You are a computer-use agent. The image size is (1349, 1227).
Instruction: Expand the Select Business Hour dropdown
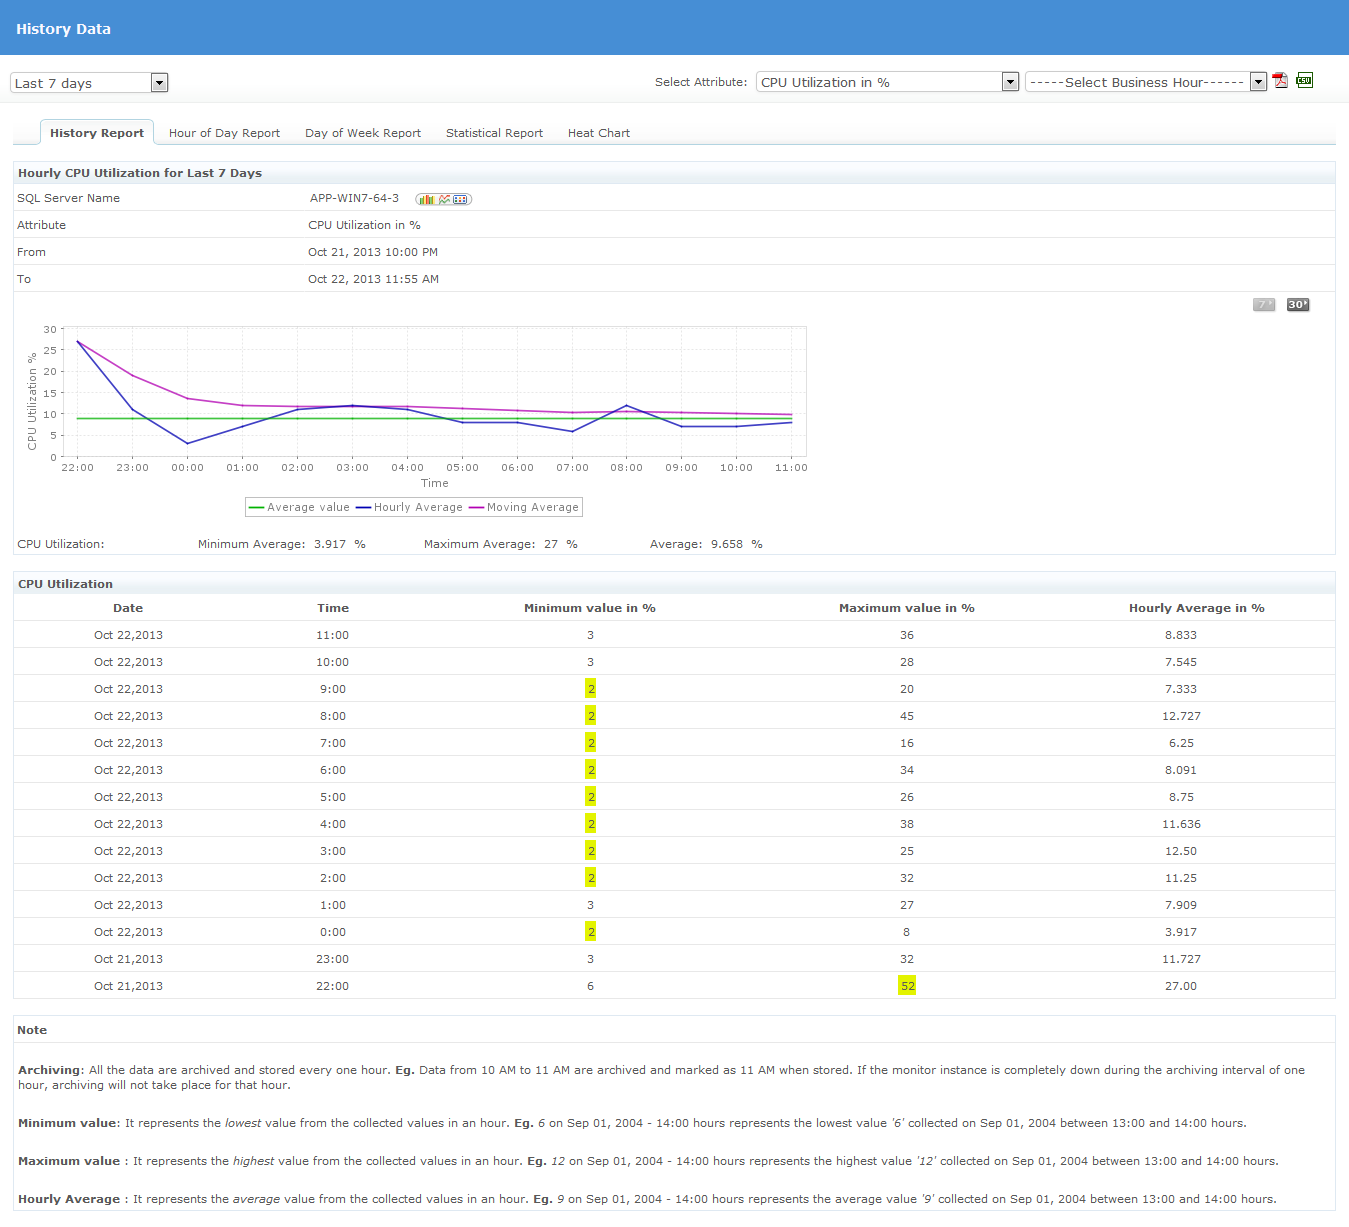pyautogui.click(x=1146, y=82)
